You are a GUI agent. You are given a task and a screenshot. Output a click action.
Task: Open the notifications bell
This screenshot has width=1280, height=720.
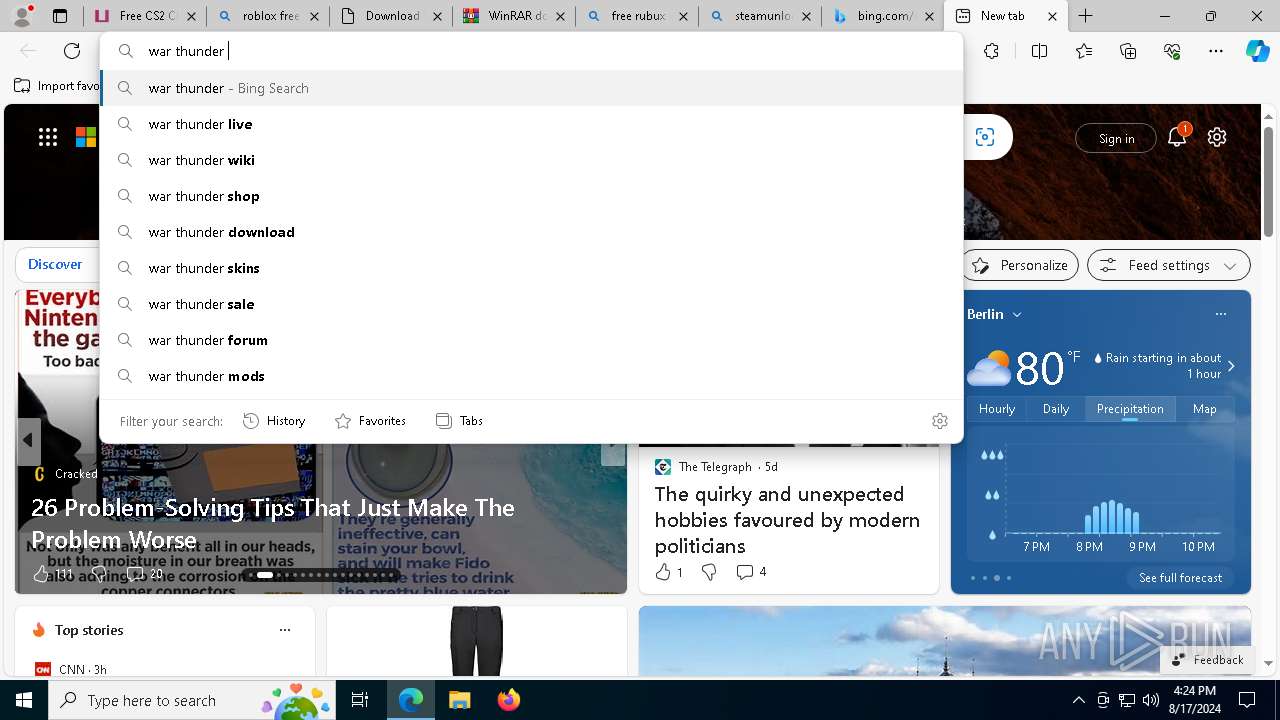[x=1177, y=138]
